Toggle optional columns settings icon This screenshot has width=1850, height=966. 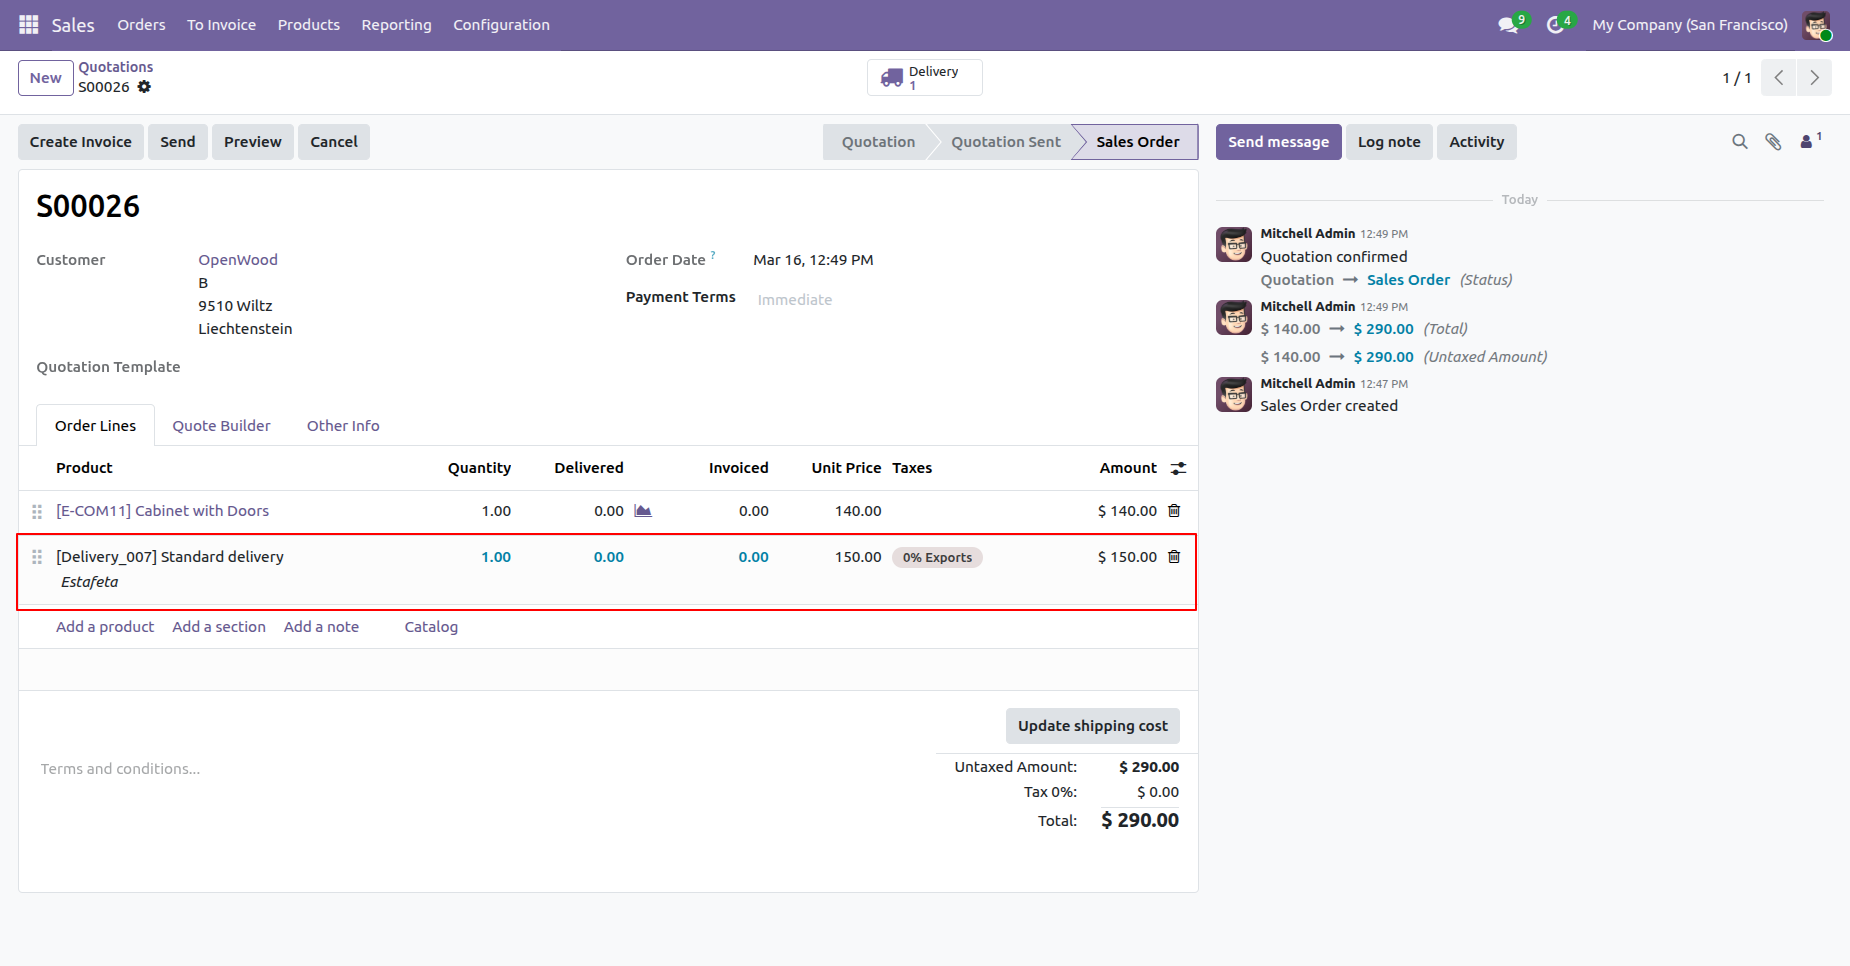click(x=1178, y=468)
